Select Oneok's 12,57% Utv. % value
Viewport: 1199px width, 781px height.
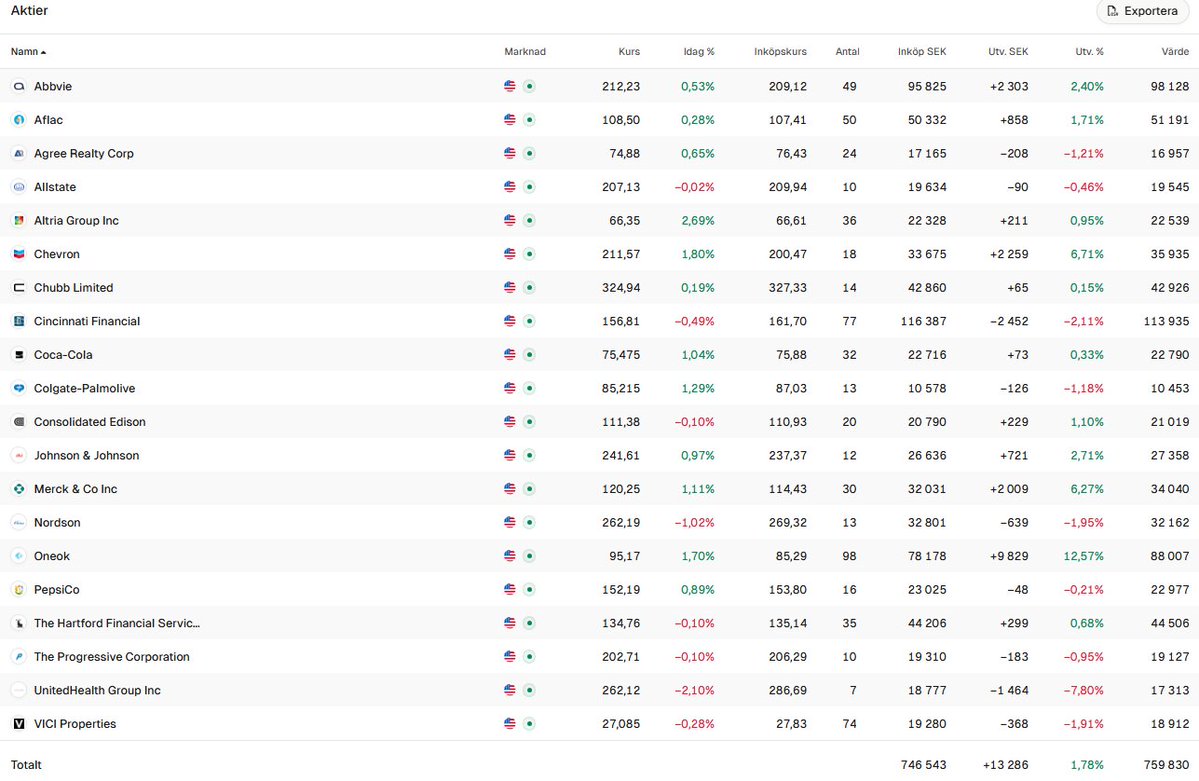[x=1084, y=556]
